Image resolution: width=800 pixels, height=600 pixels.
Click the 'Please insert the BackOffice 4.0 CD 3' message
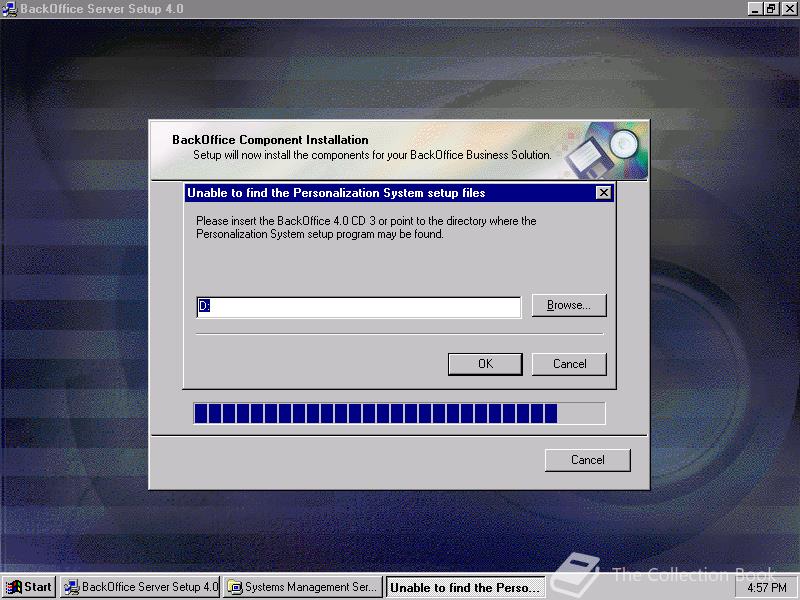(x=366, y=228)
